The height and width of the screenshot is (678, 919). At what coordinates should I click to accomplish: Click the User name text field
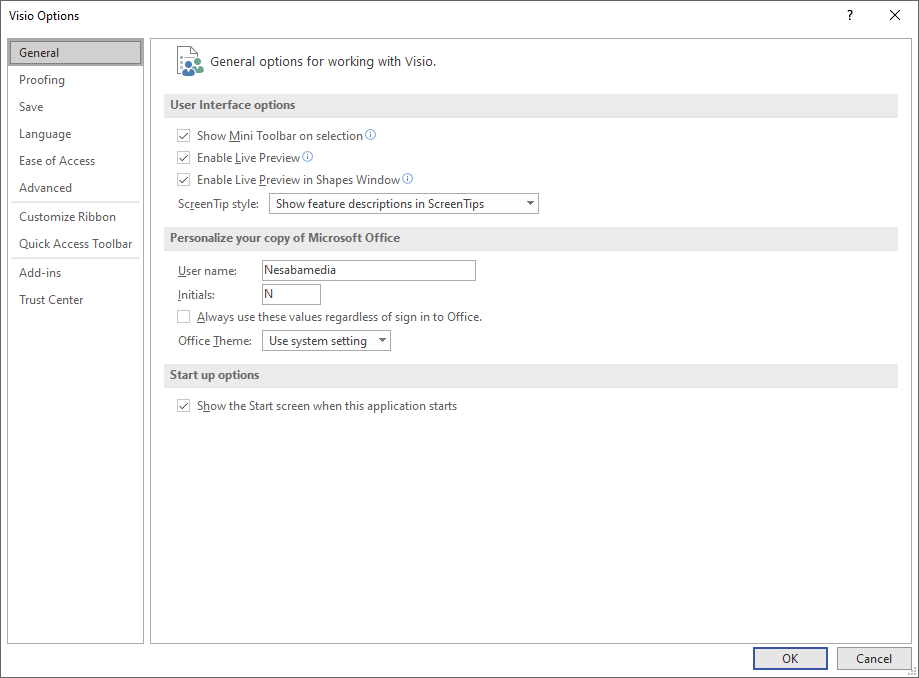368,270
